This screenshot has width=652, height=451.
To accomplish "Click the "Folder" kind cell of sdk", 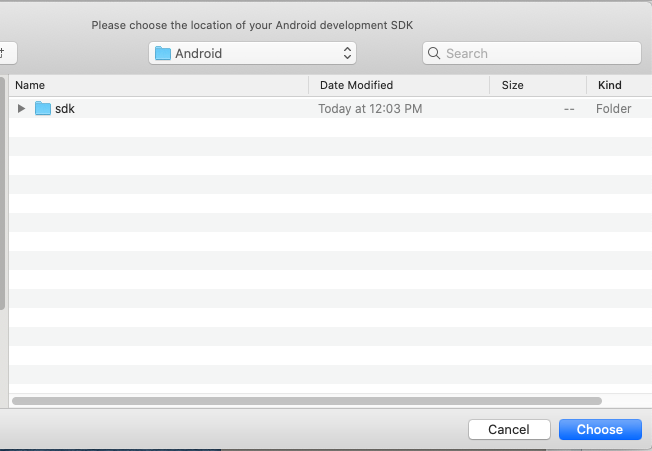I will coord(613,109).
